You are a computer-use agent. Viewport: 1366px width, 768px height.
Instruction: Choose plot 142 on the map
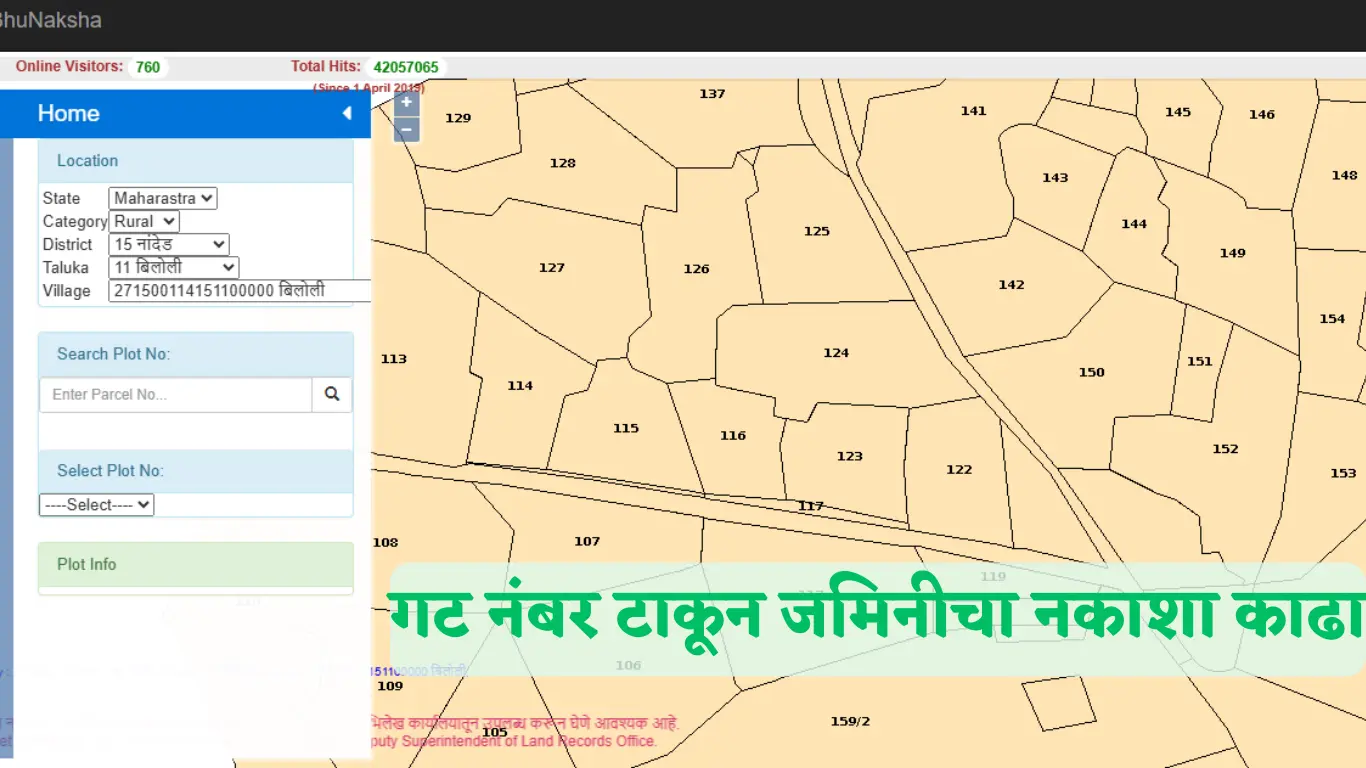[1011, 285]
